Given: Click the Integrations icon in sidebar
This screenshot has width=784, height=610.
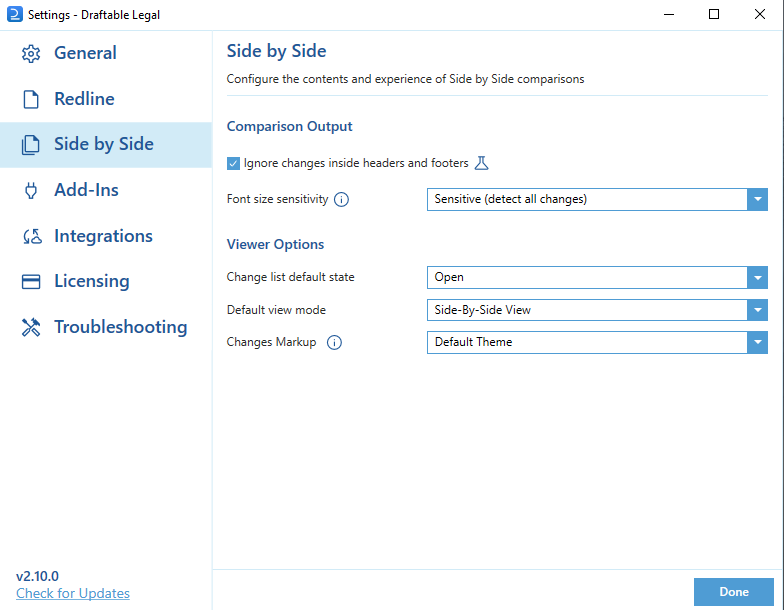Looking at the screenshot, I should [32, 236].
